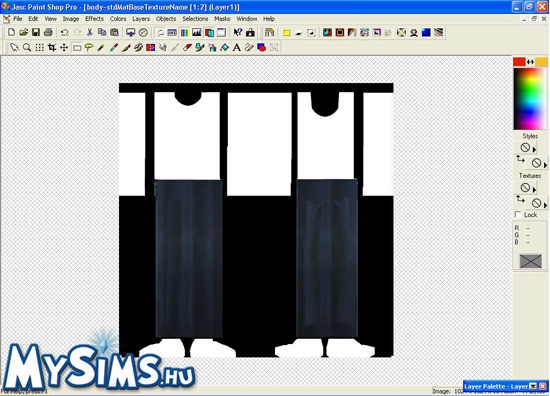Copy selection with the Copy icon
Screen dimensions: 550x396
(102, 33)
